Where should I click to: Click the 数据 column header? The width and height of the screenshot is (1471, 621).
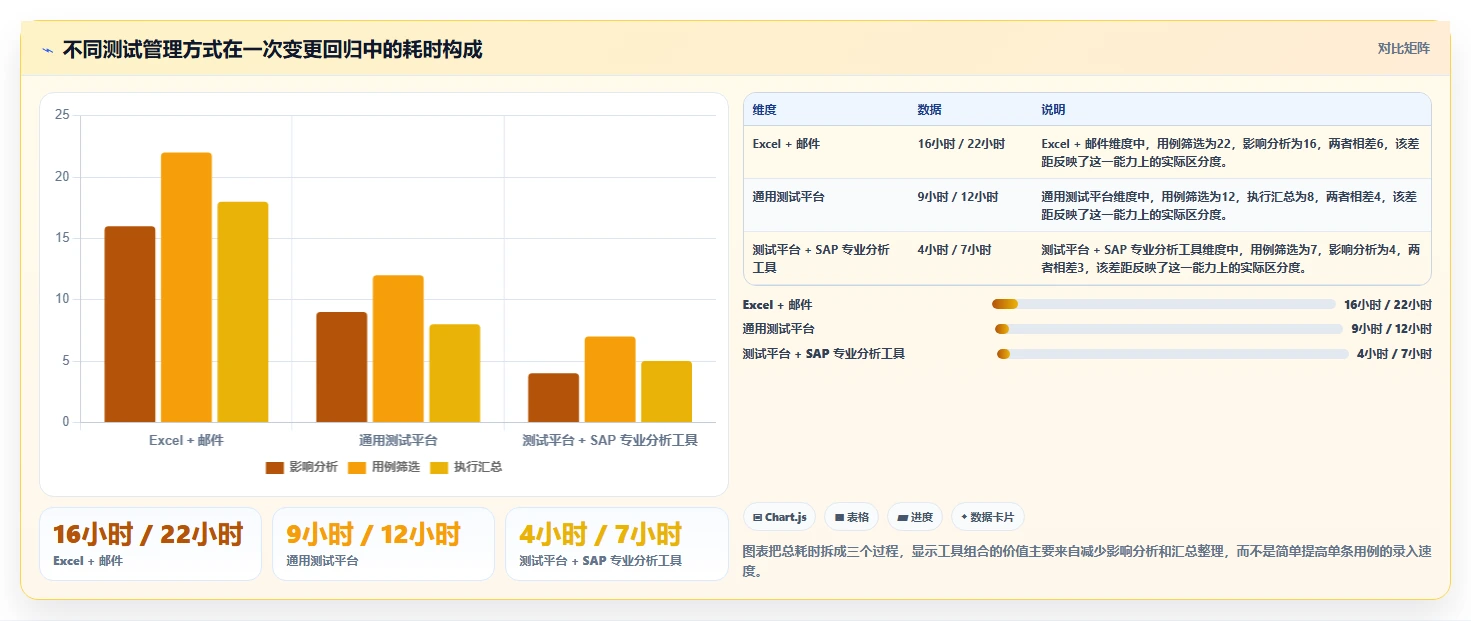click(929, 110)
